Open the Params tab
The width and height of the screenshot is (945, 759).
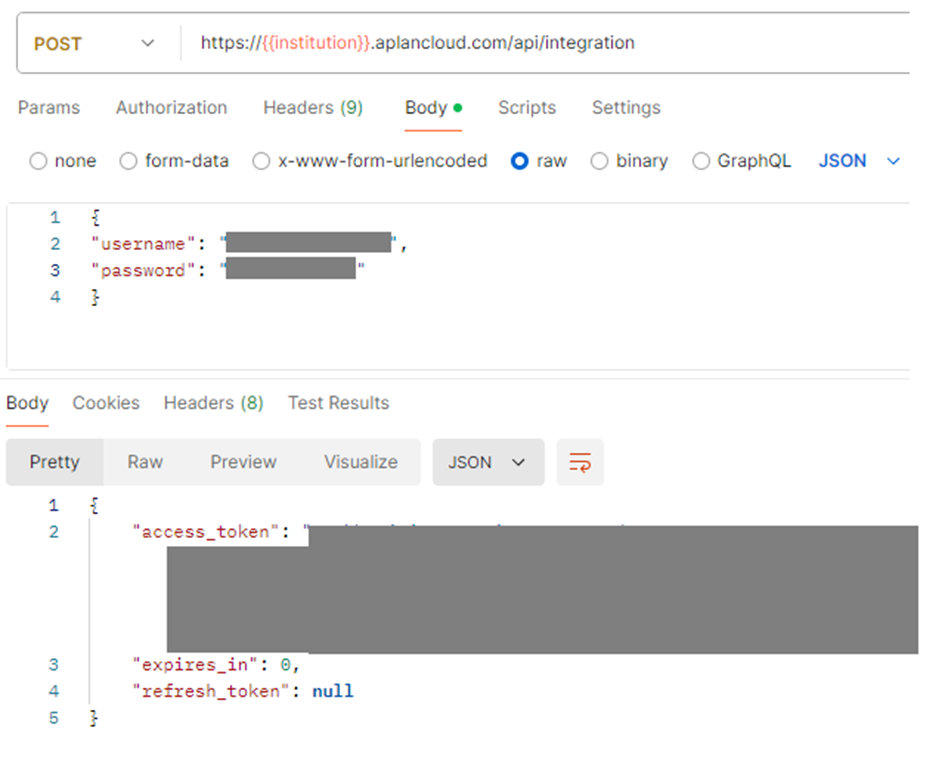[x=49, y=108]
